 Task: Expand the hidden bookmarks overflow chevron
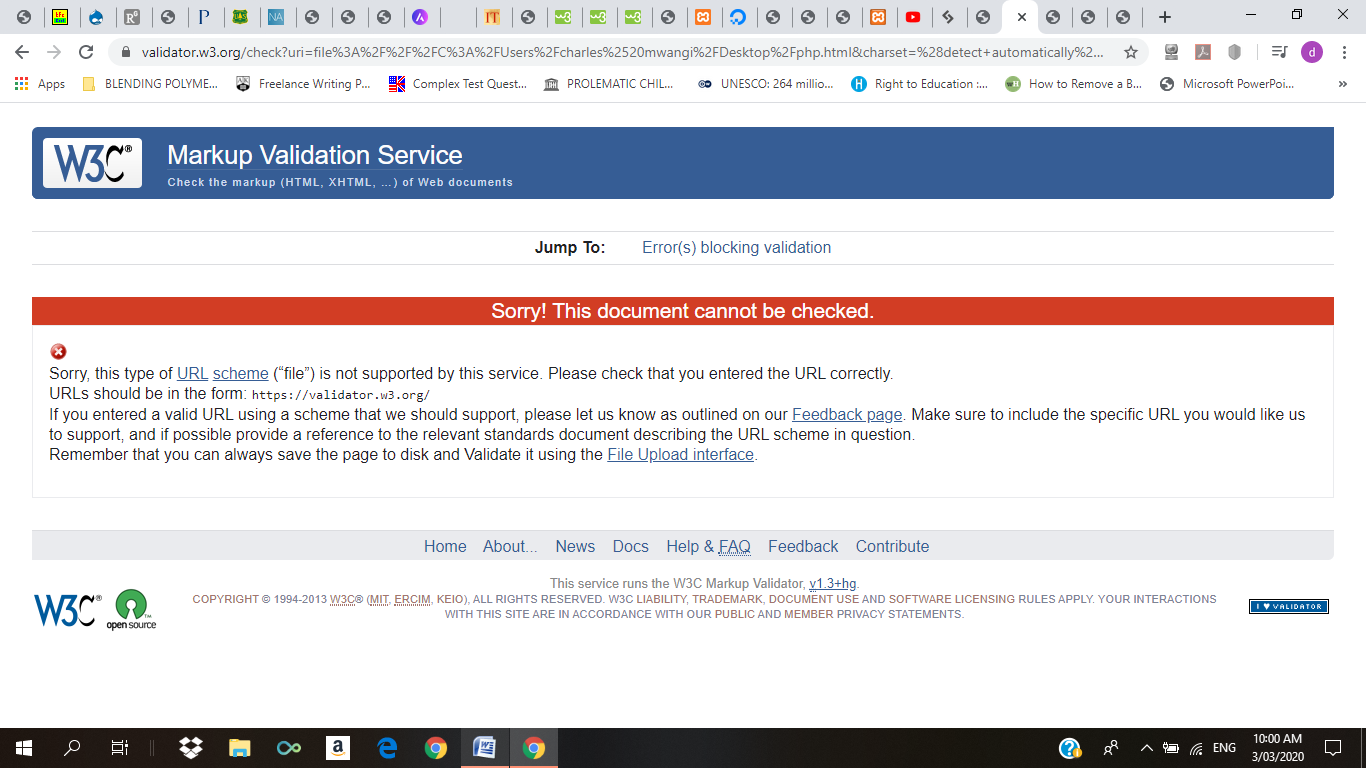[x=1342, y=84]
